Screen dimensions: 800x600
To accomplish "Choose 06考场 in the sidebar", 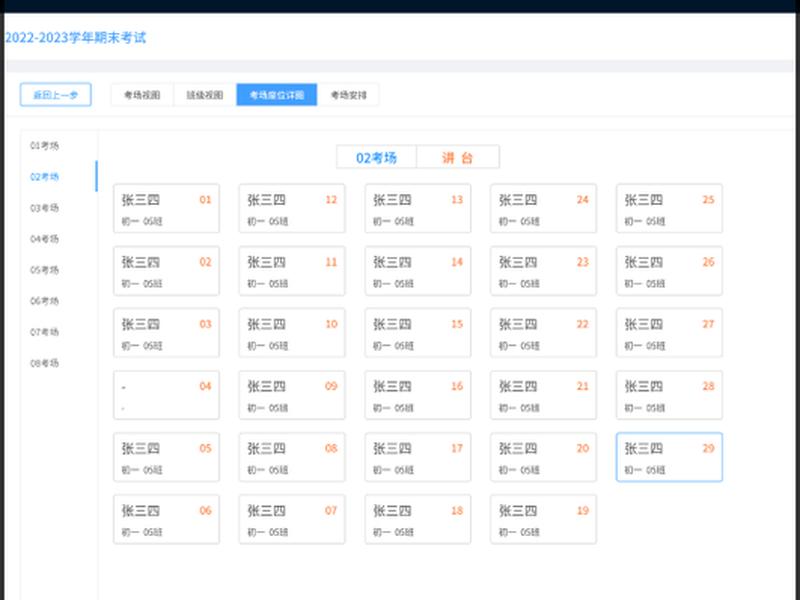I will coord(44,301).
